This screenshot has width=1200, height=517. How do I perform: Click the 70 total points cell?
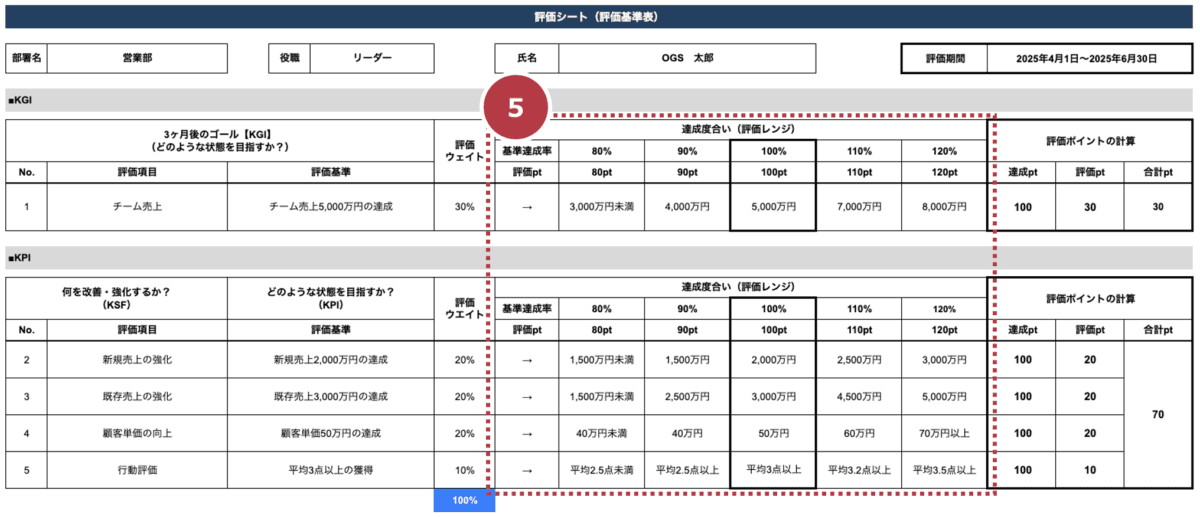(x=1158, y=415)
